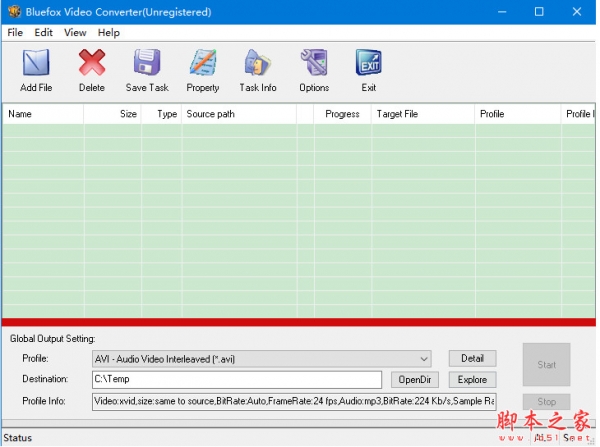600x447 pixels.
Task: Click the Start conversion button
Action: click(546, 365)
